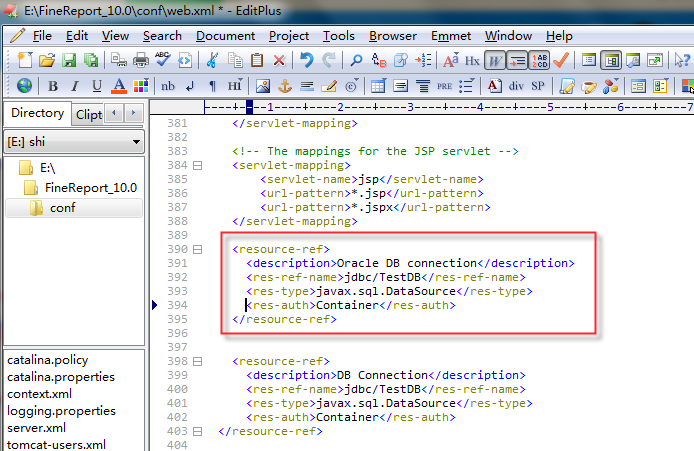Select context.xml in file list
Screen dimensions: 694x451
(39, 394)
